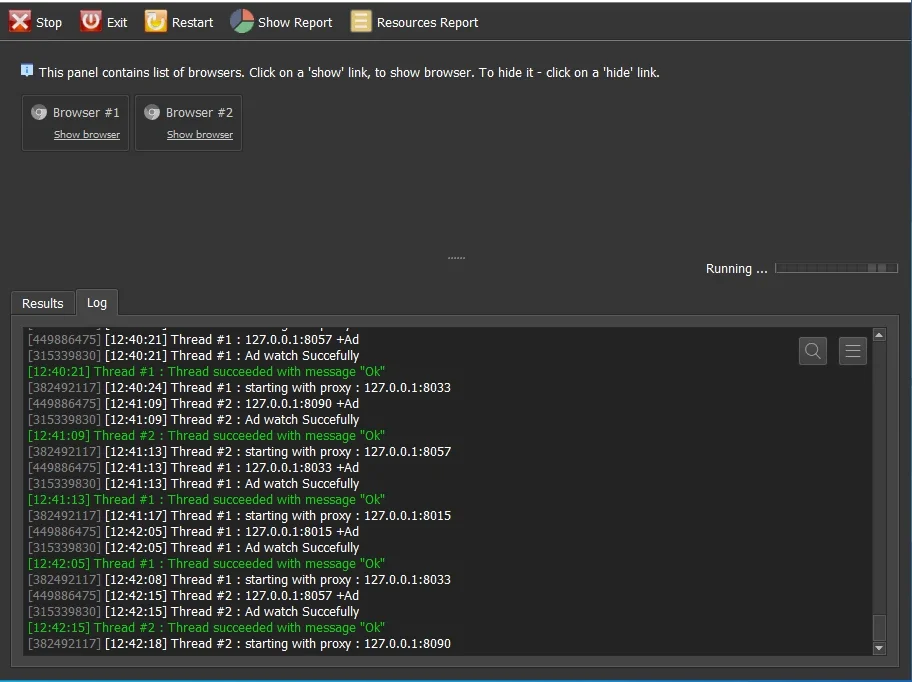Click the Resources Report toolbar label
This screenshot has height=682, width=912.
pyautogui.click(x=428, y=23)
